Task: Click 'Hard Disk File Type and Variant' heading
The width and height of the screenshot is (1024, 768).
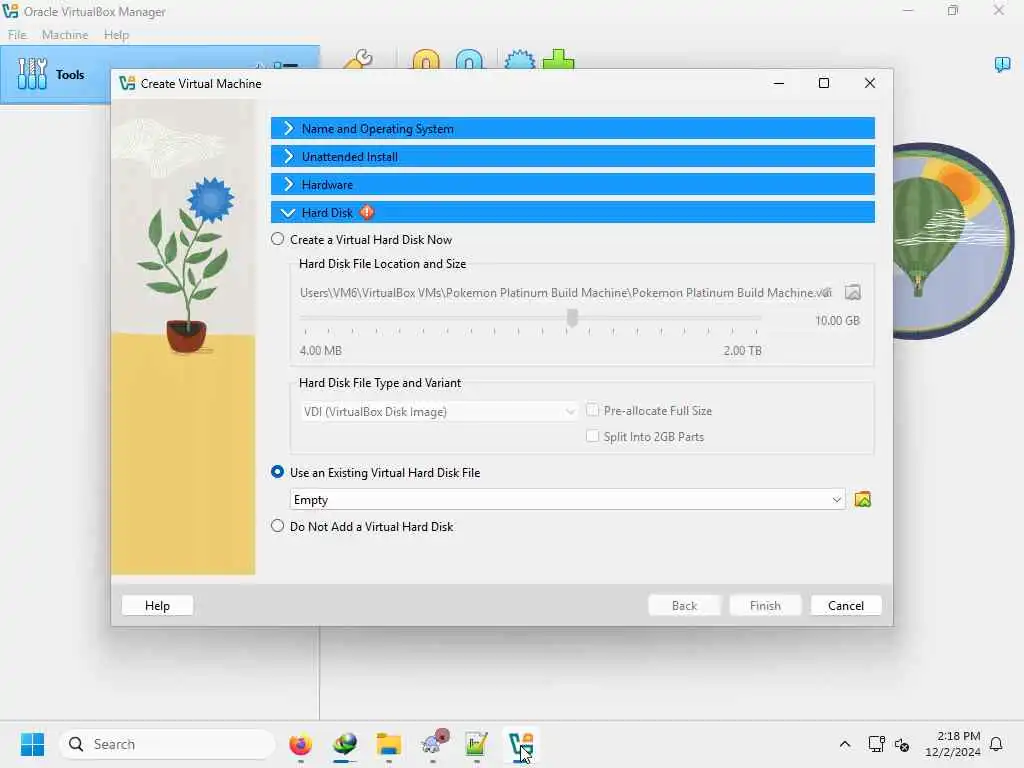Action: 380,383
